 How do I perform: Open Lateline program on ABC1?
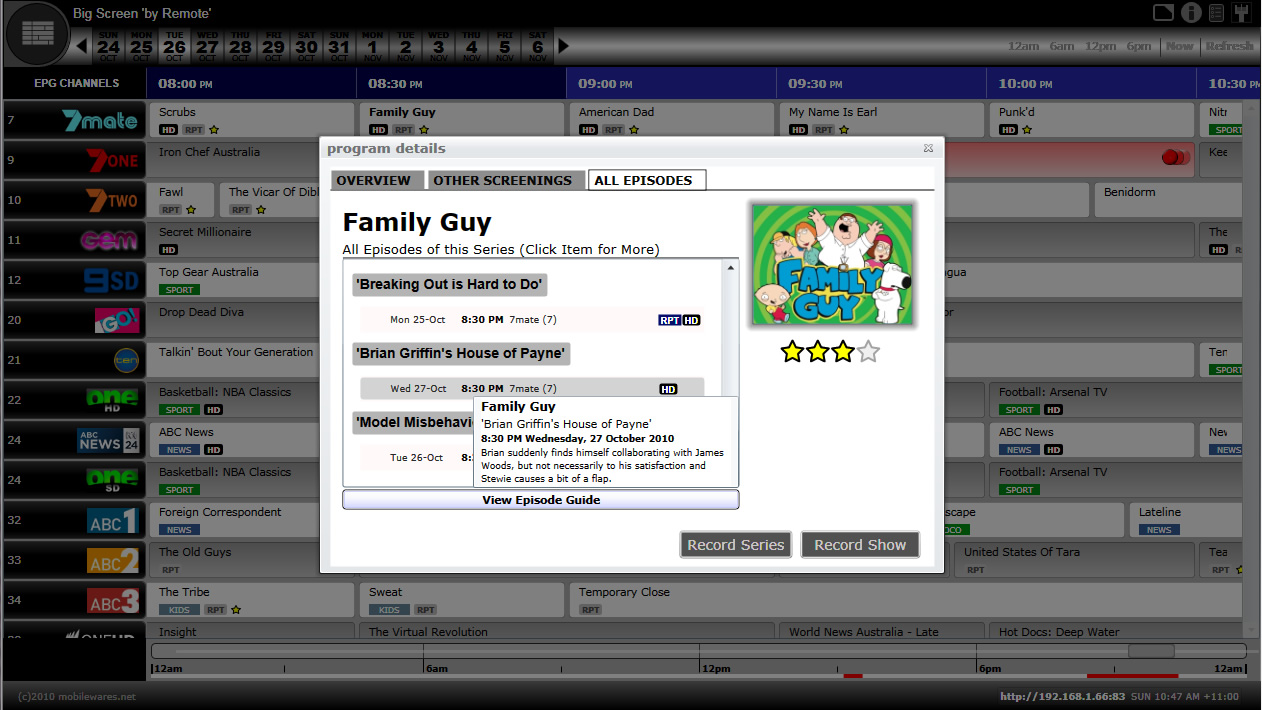click(x=1185, y=520)
